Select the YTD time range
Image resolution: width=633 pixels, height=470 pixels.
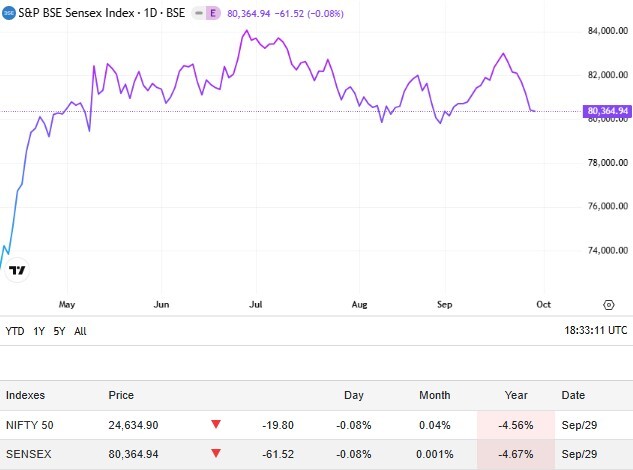pos(15,330)
